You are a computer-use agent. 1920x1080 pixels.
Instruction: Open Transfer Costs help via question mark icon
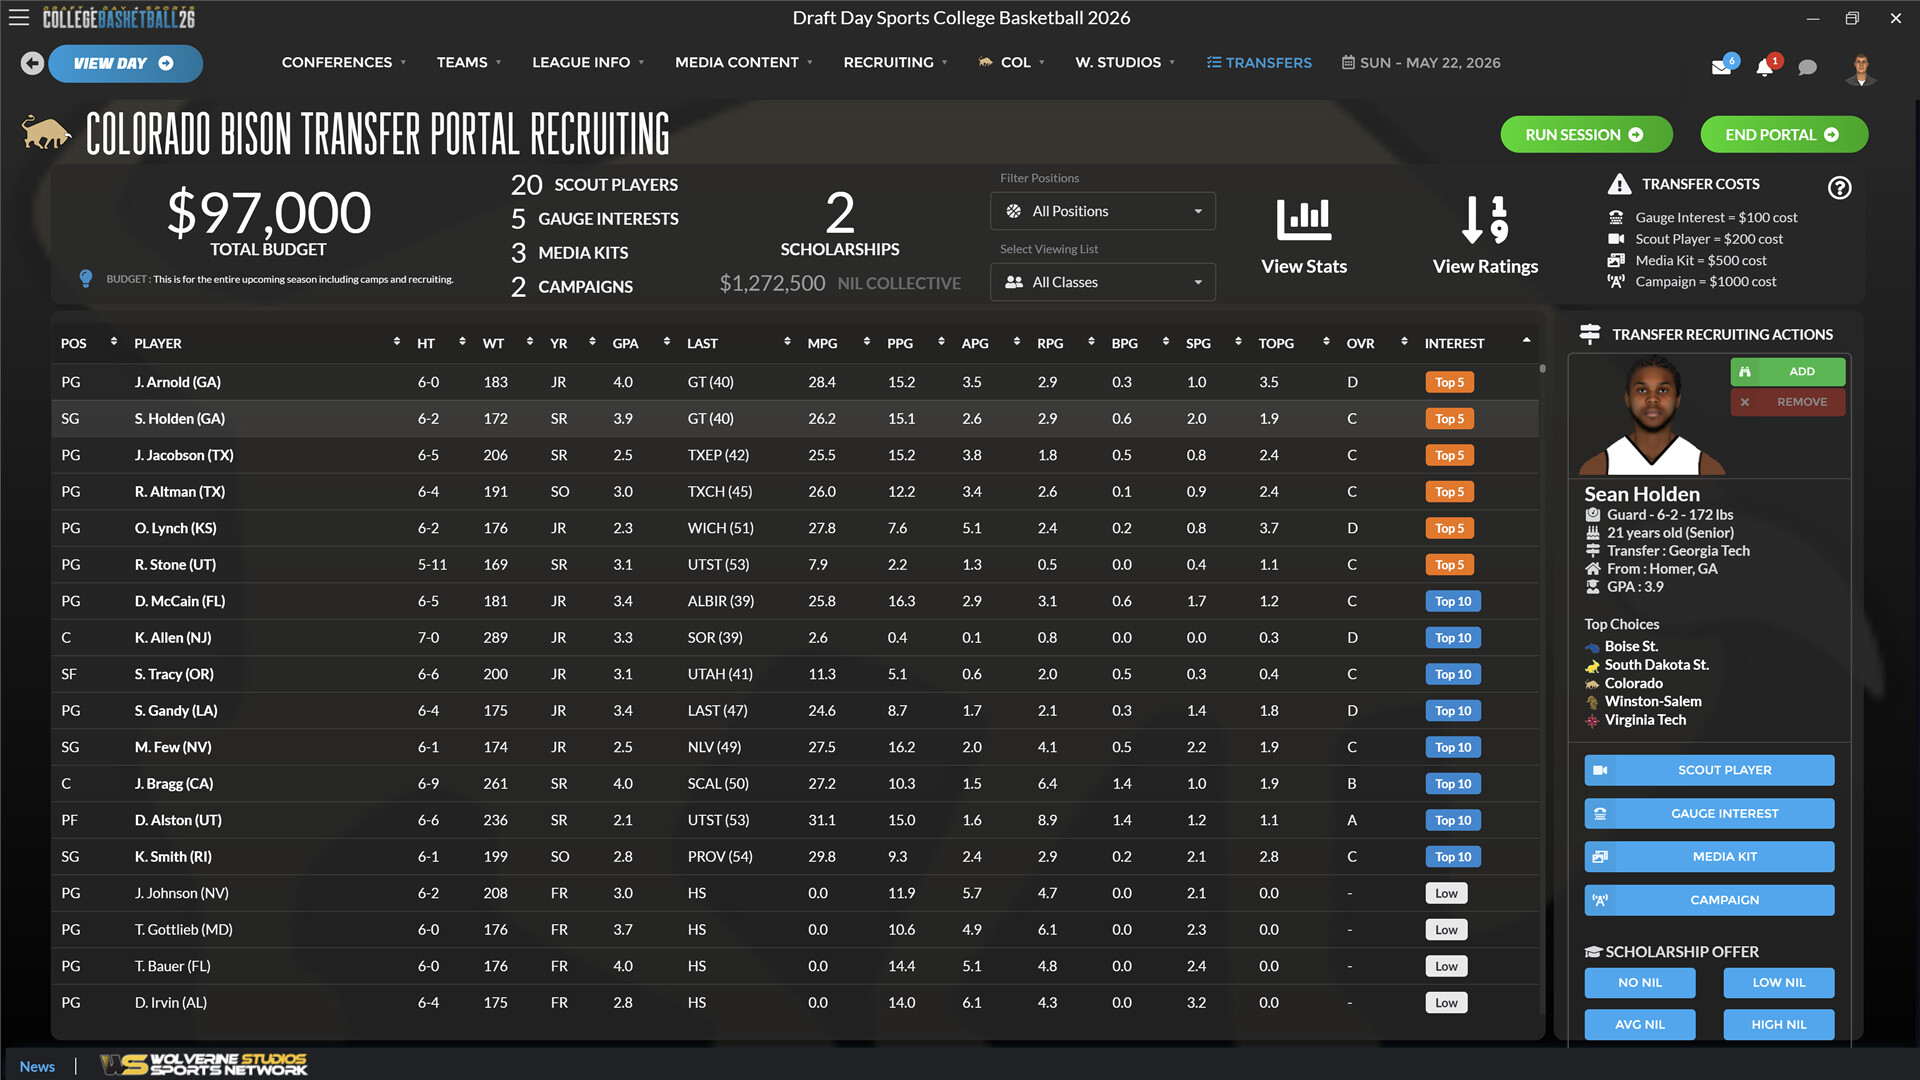[1839, 187]
